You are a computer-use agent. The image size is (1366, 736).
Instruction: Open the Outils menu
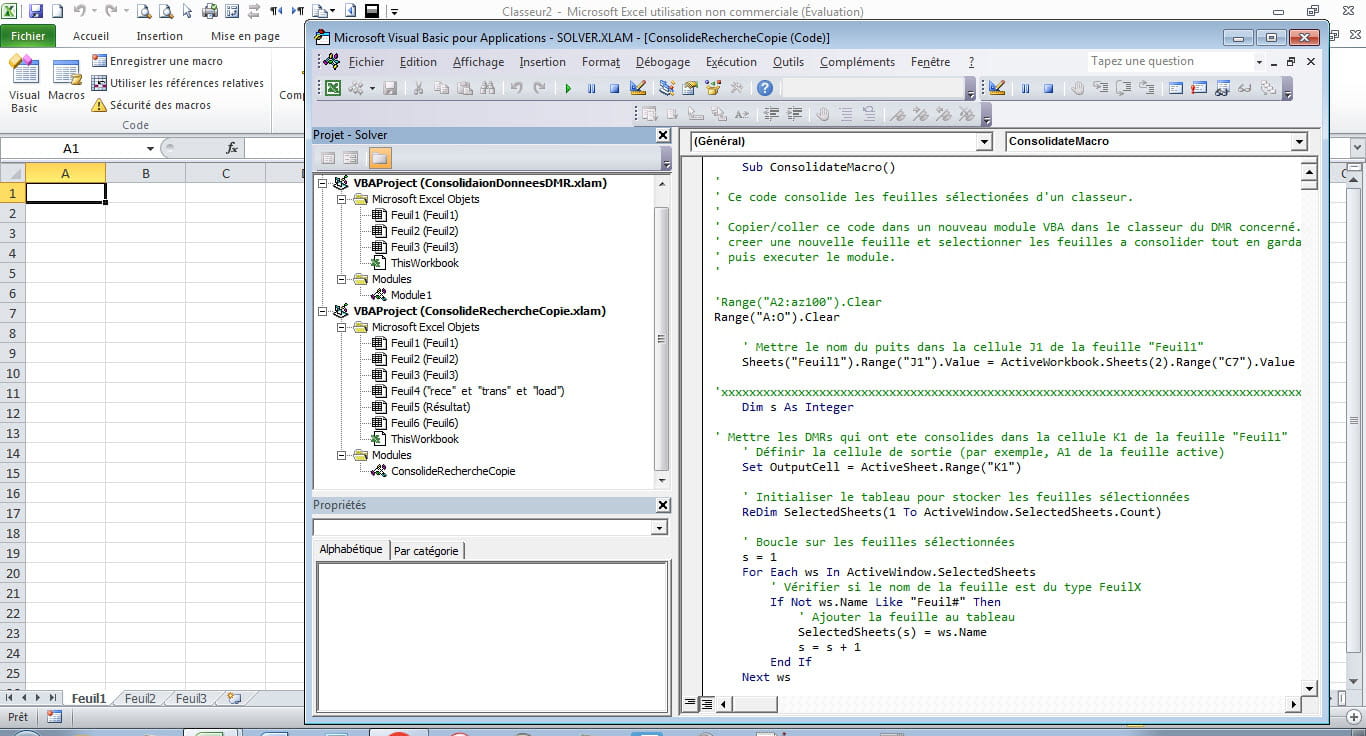click(788, 62)
